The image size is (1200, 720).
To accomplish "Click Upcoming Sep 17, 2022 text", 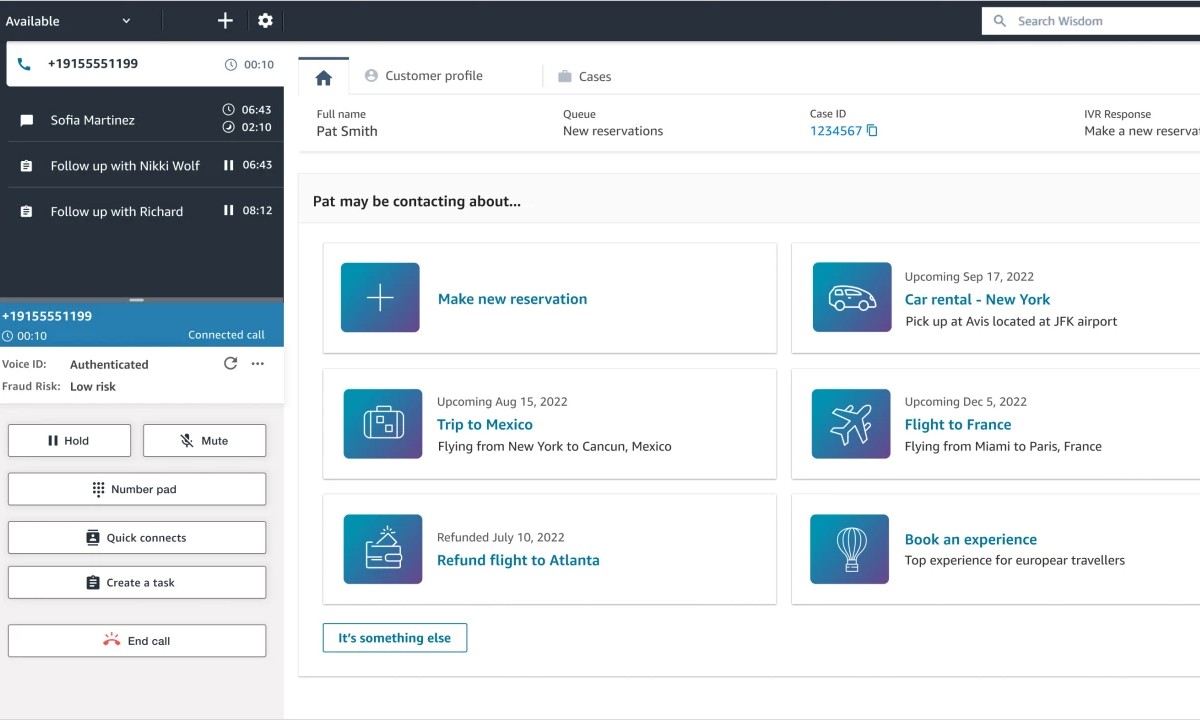I will click(969, 277).
